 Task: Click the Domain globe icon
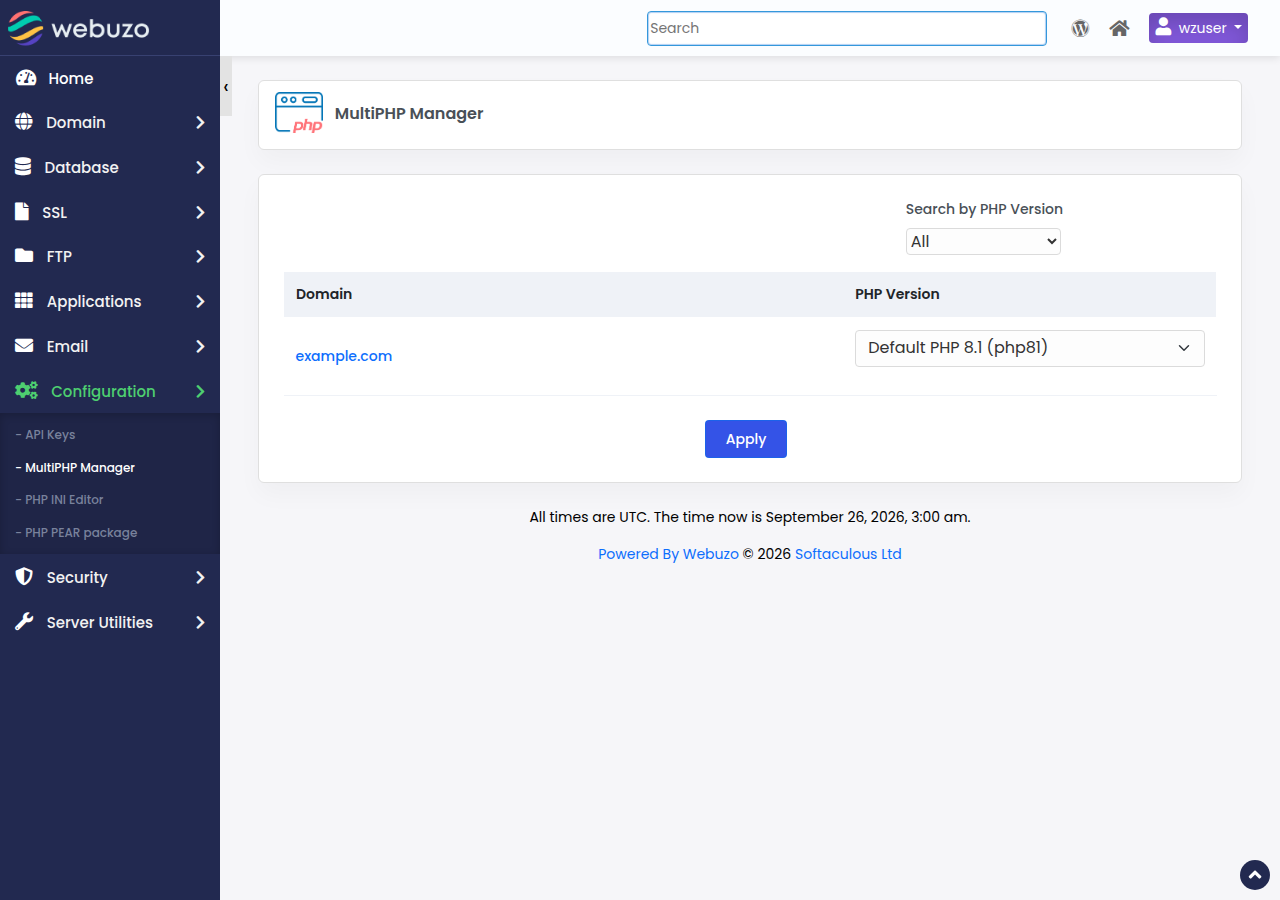coord(24,122)
